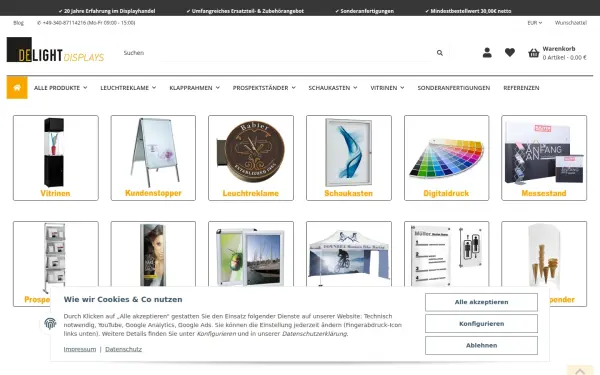The image size is (600, 375).
Task: Open Impressum link
Action: tap(80, 349)
